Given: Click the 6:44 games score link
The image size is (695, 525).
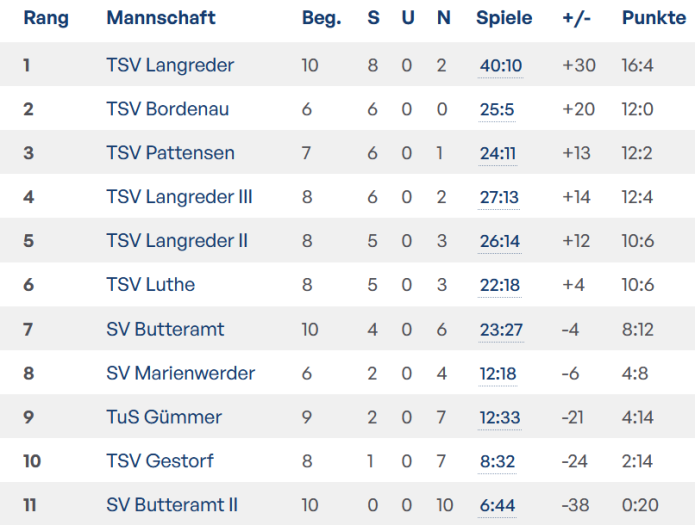Looking at the screenshot, I should pyautogui.click(x=497, y=506).
